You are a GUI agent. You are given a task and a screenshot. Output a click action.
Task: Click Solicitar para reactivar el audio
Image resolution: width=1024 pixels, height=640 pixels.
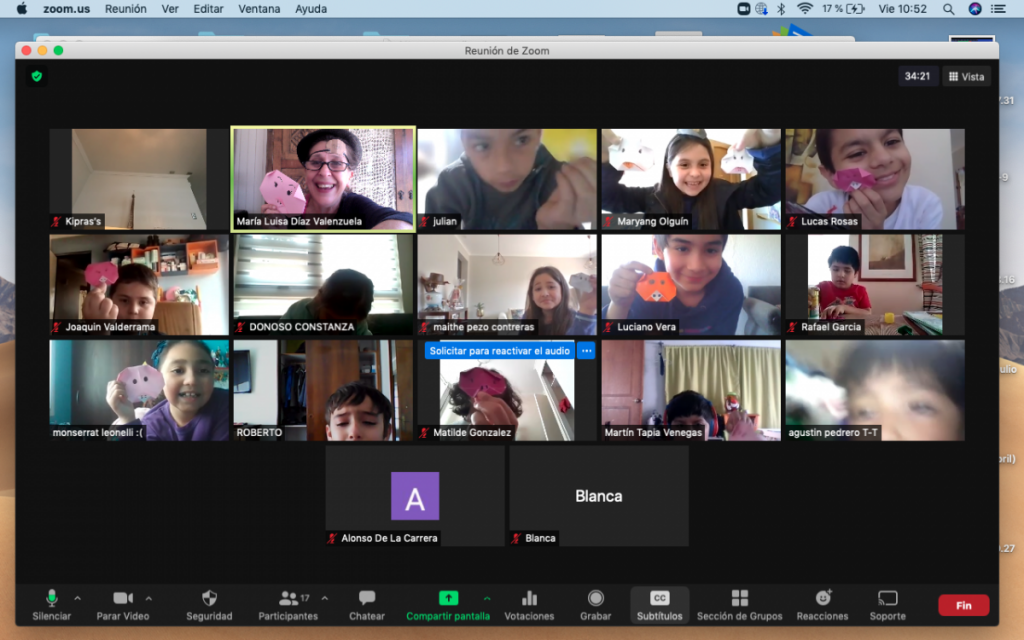(x=499, y=351)
